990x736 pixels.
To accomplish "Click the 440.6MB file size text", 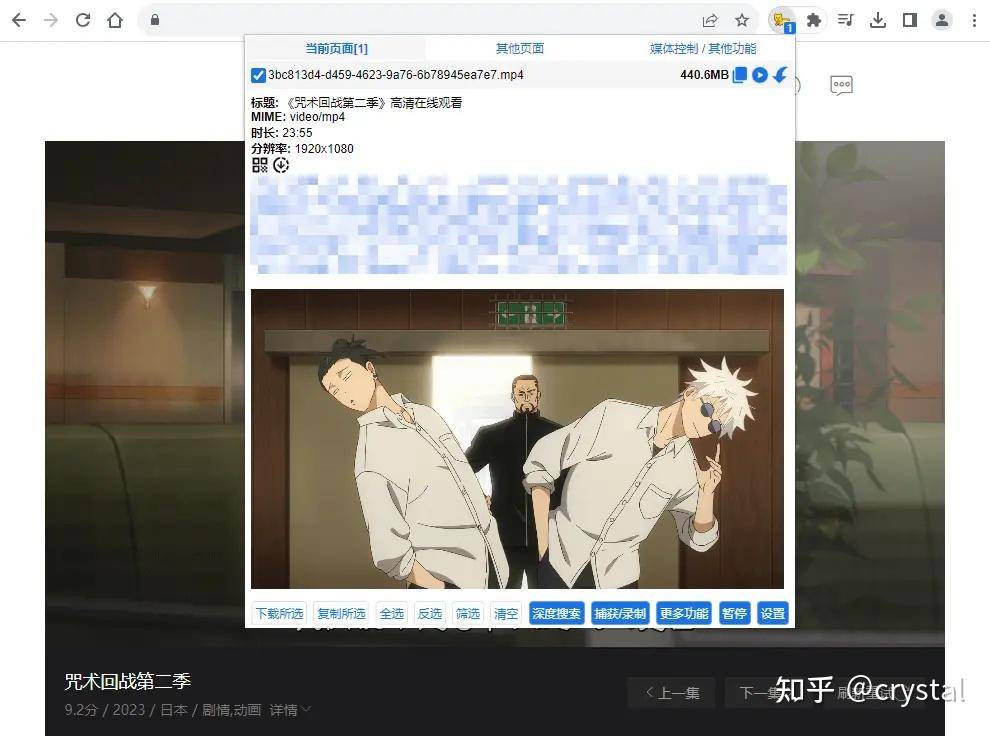I will tap(704, 75).
